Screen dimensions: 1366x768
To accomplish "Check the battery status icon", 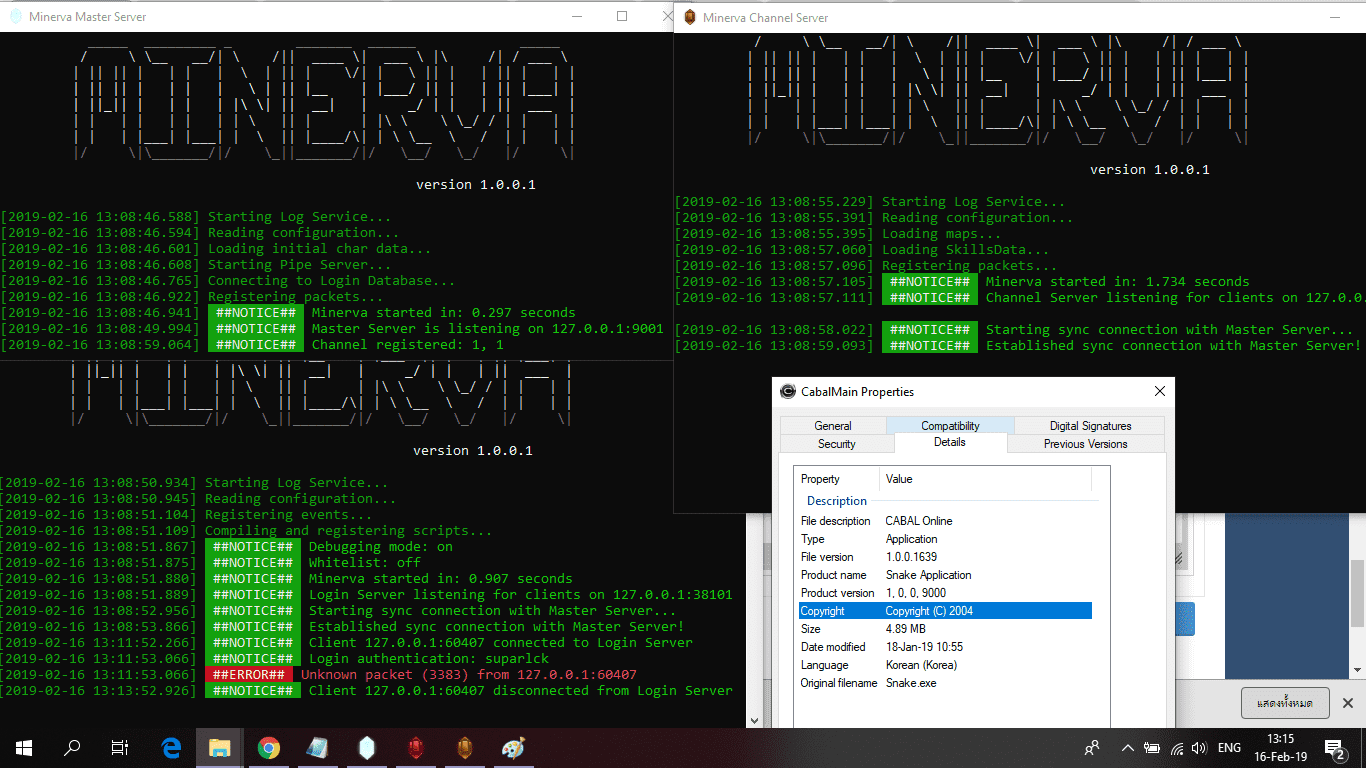I will [1152, 747].
